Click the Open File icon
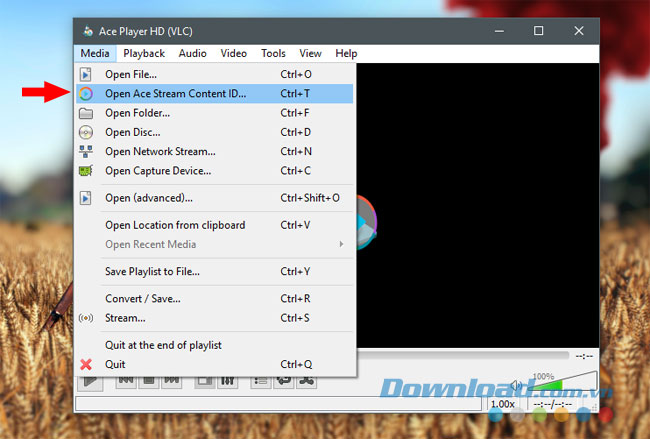650x439 pixels. [86, 74]
